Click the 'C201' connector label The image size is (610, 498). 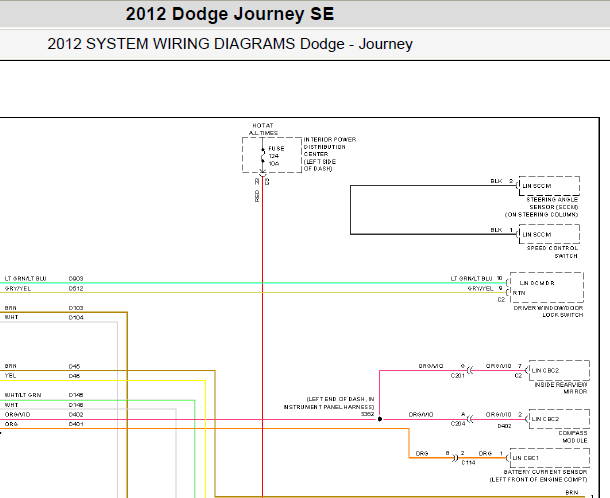click(x=458, y=375)
